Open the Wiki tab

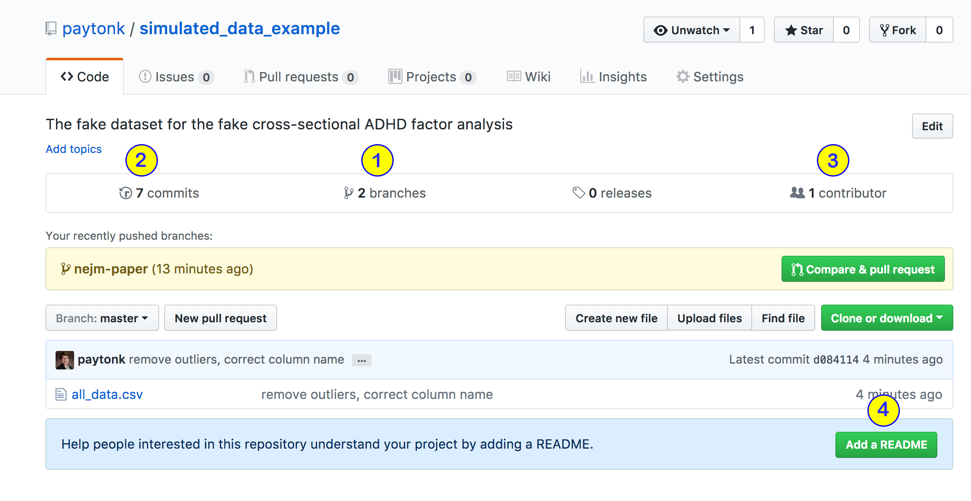[529, 77]
